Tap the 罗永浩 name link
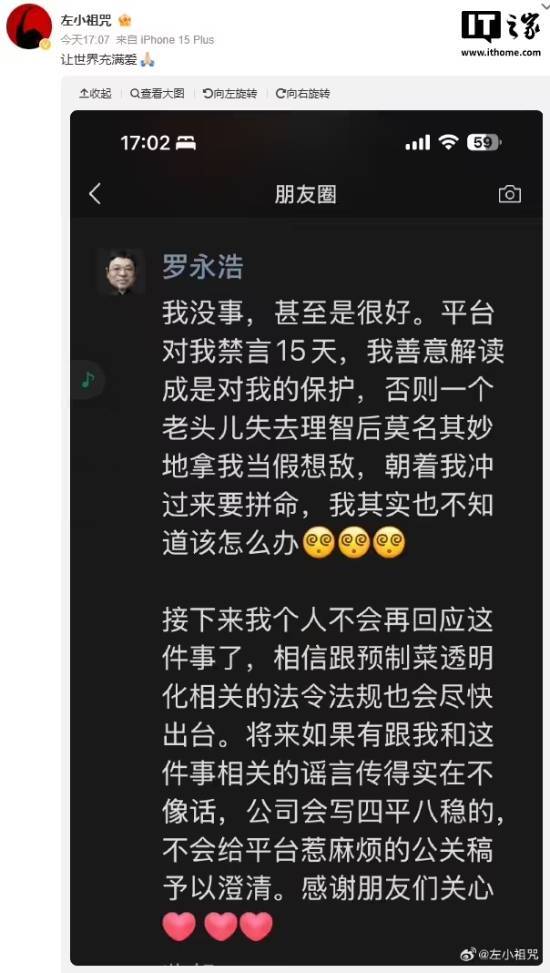Viewport: 550px width, 973px height. pyautogui.click(x=203, y=267)
